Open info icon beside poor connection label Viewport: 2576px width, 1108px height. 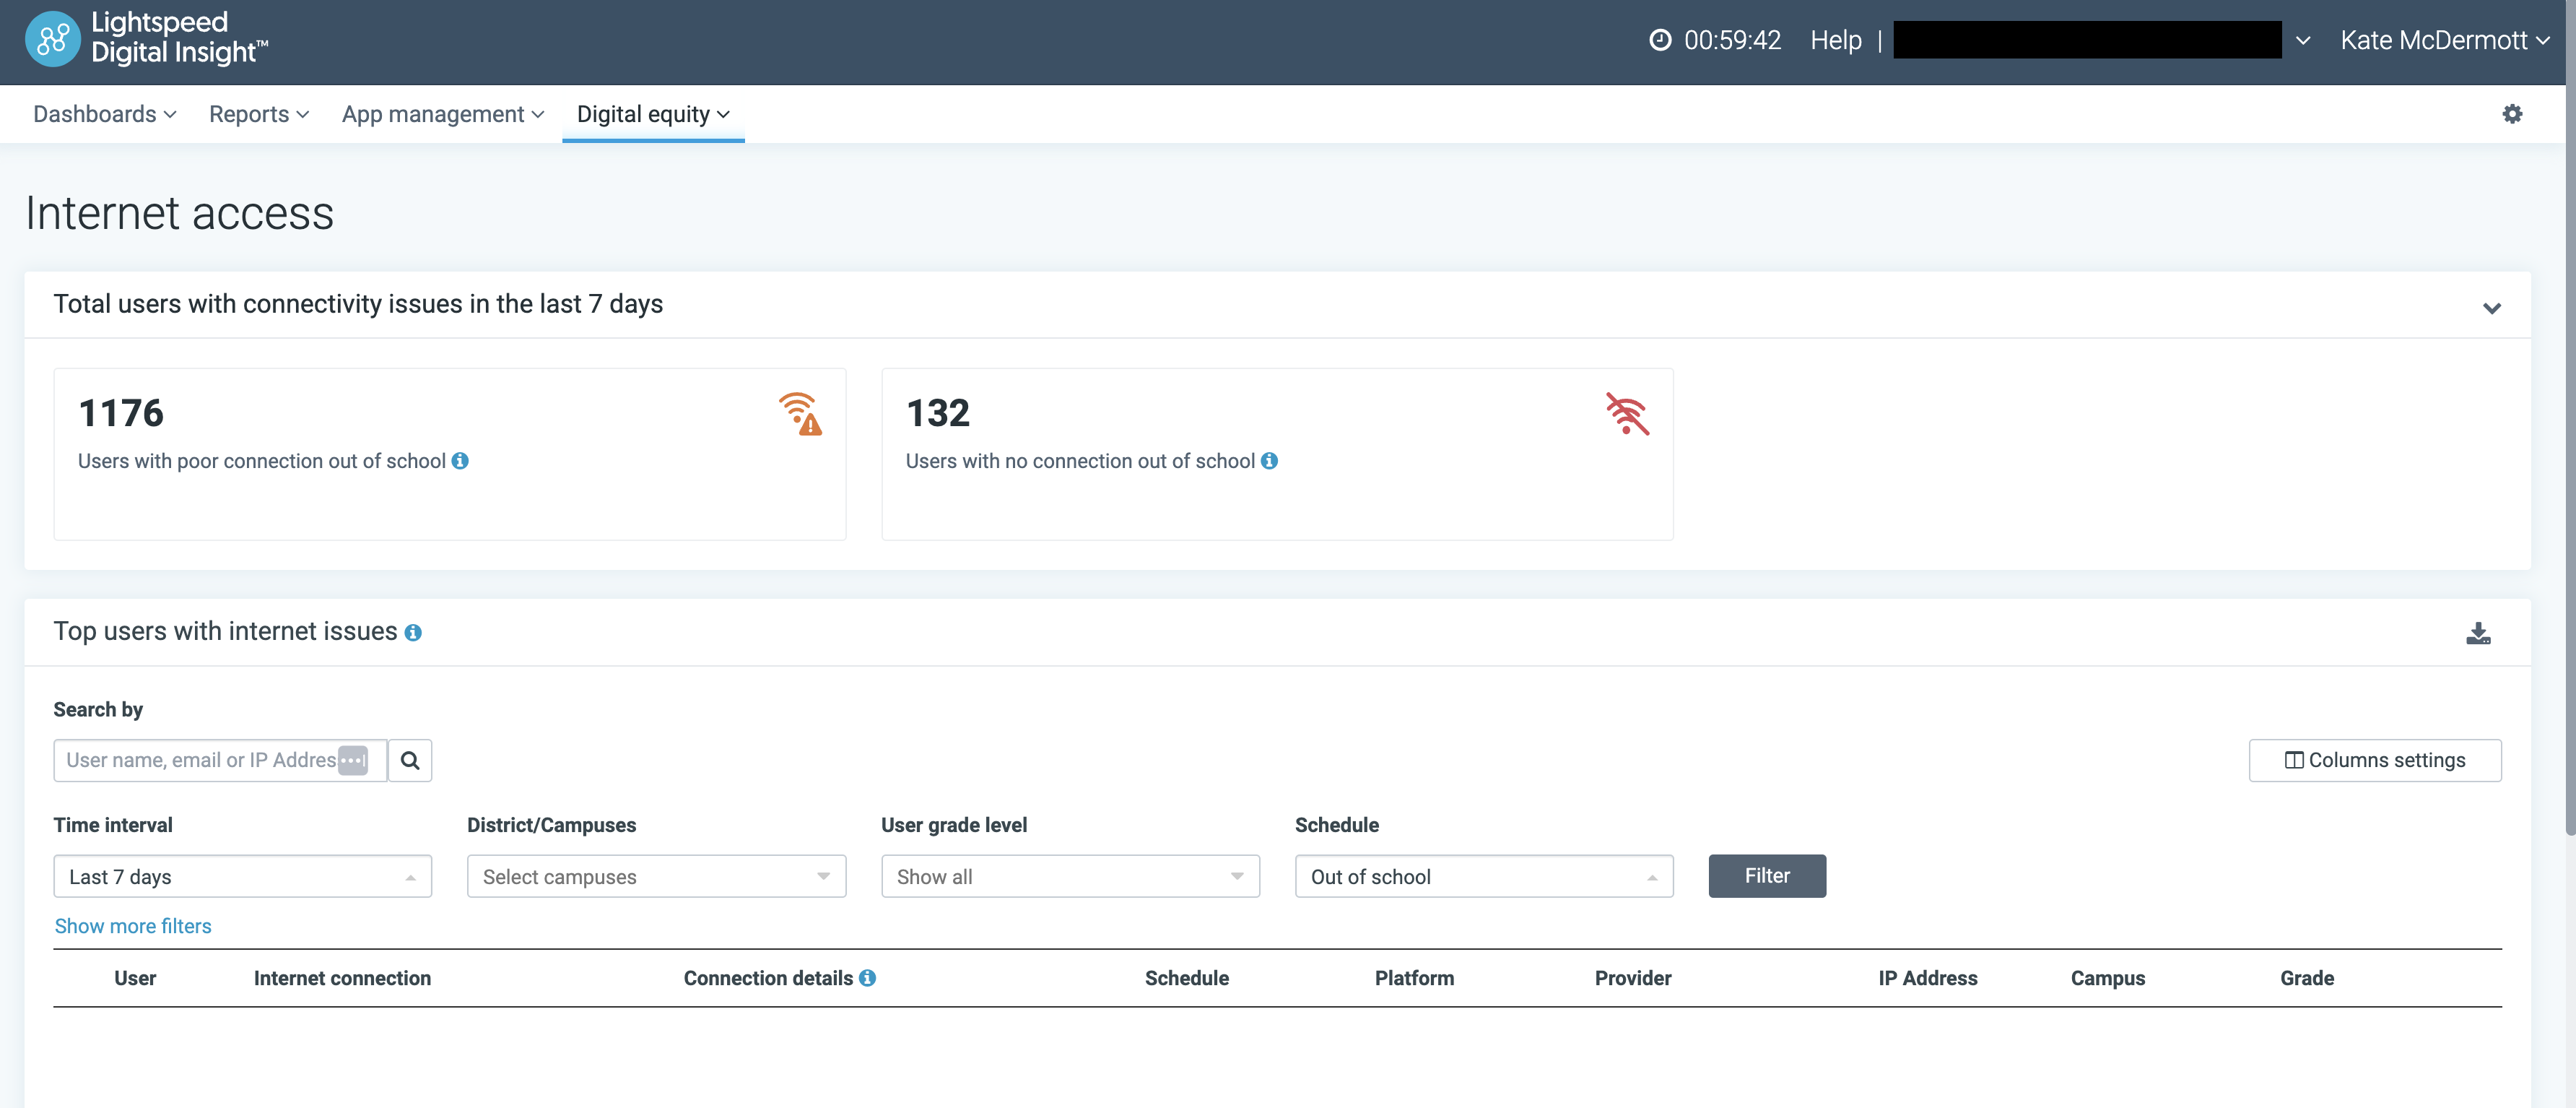(460, 461)
